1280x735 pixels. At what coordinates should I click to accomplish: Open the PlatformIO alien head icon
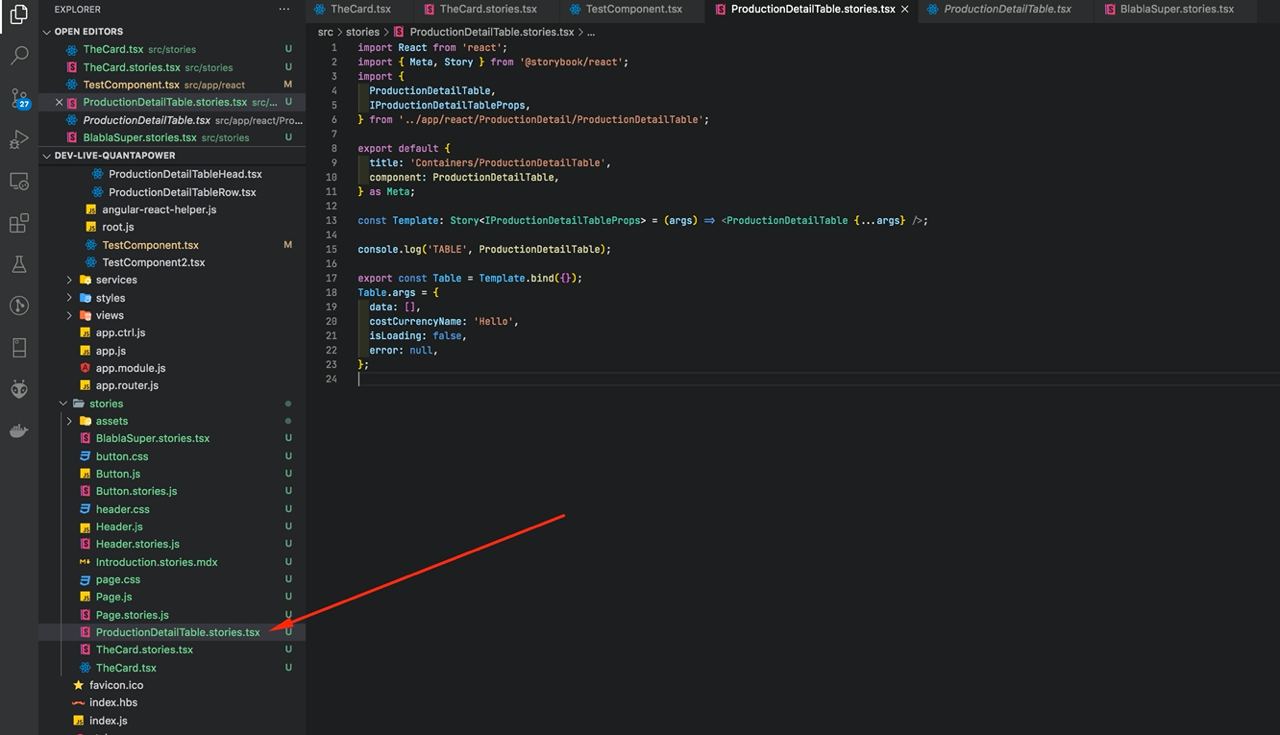[x=19, y=389]
